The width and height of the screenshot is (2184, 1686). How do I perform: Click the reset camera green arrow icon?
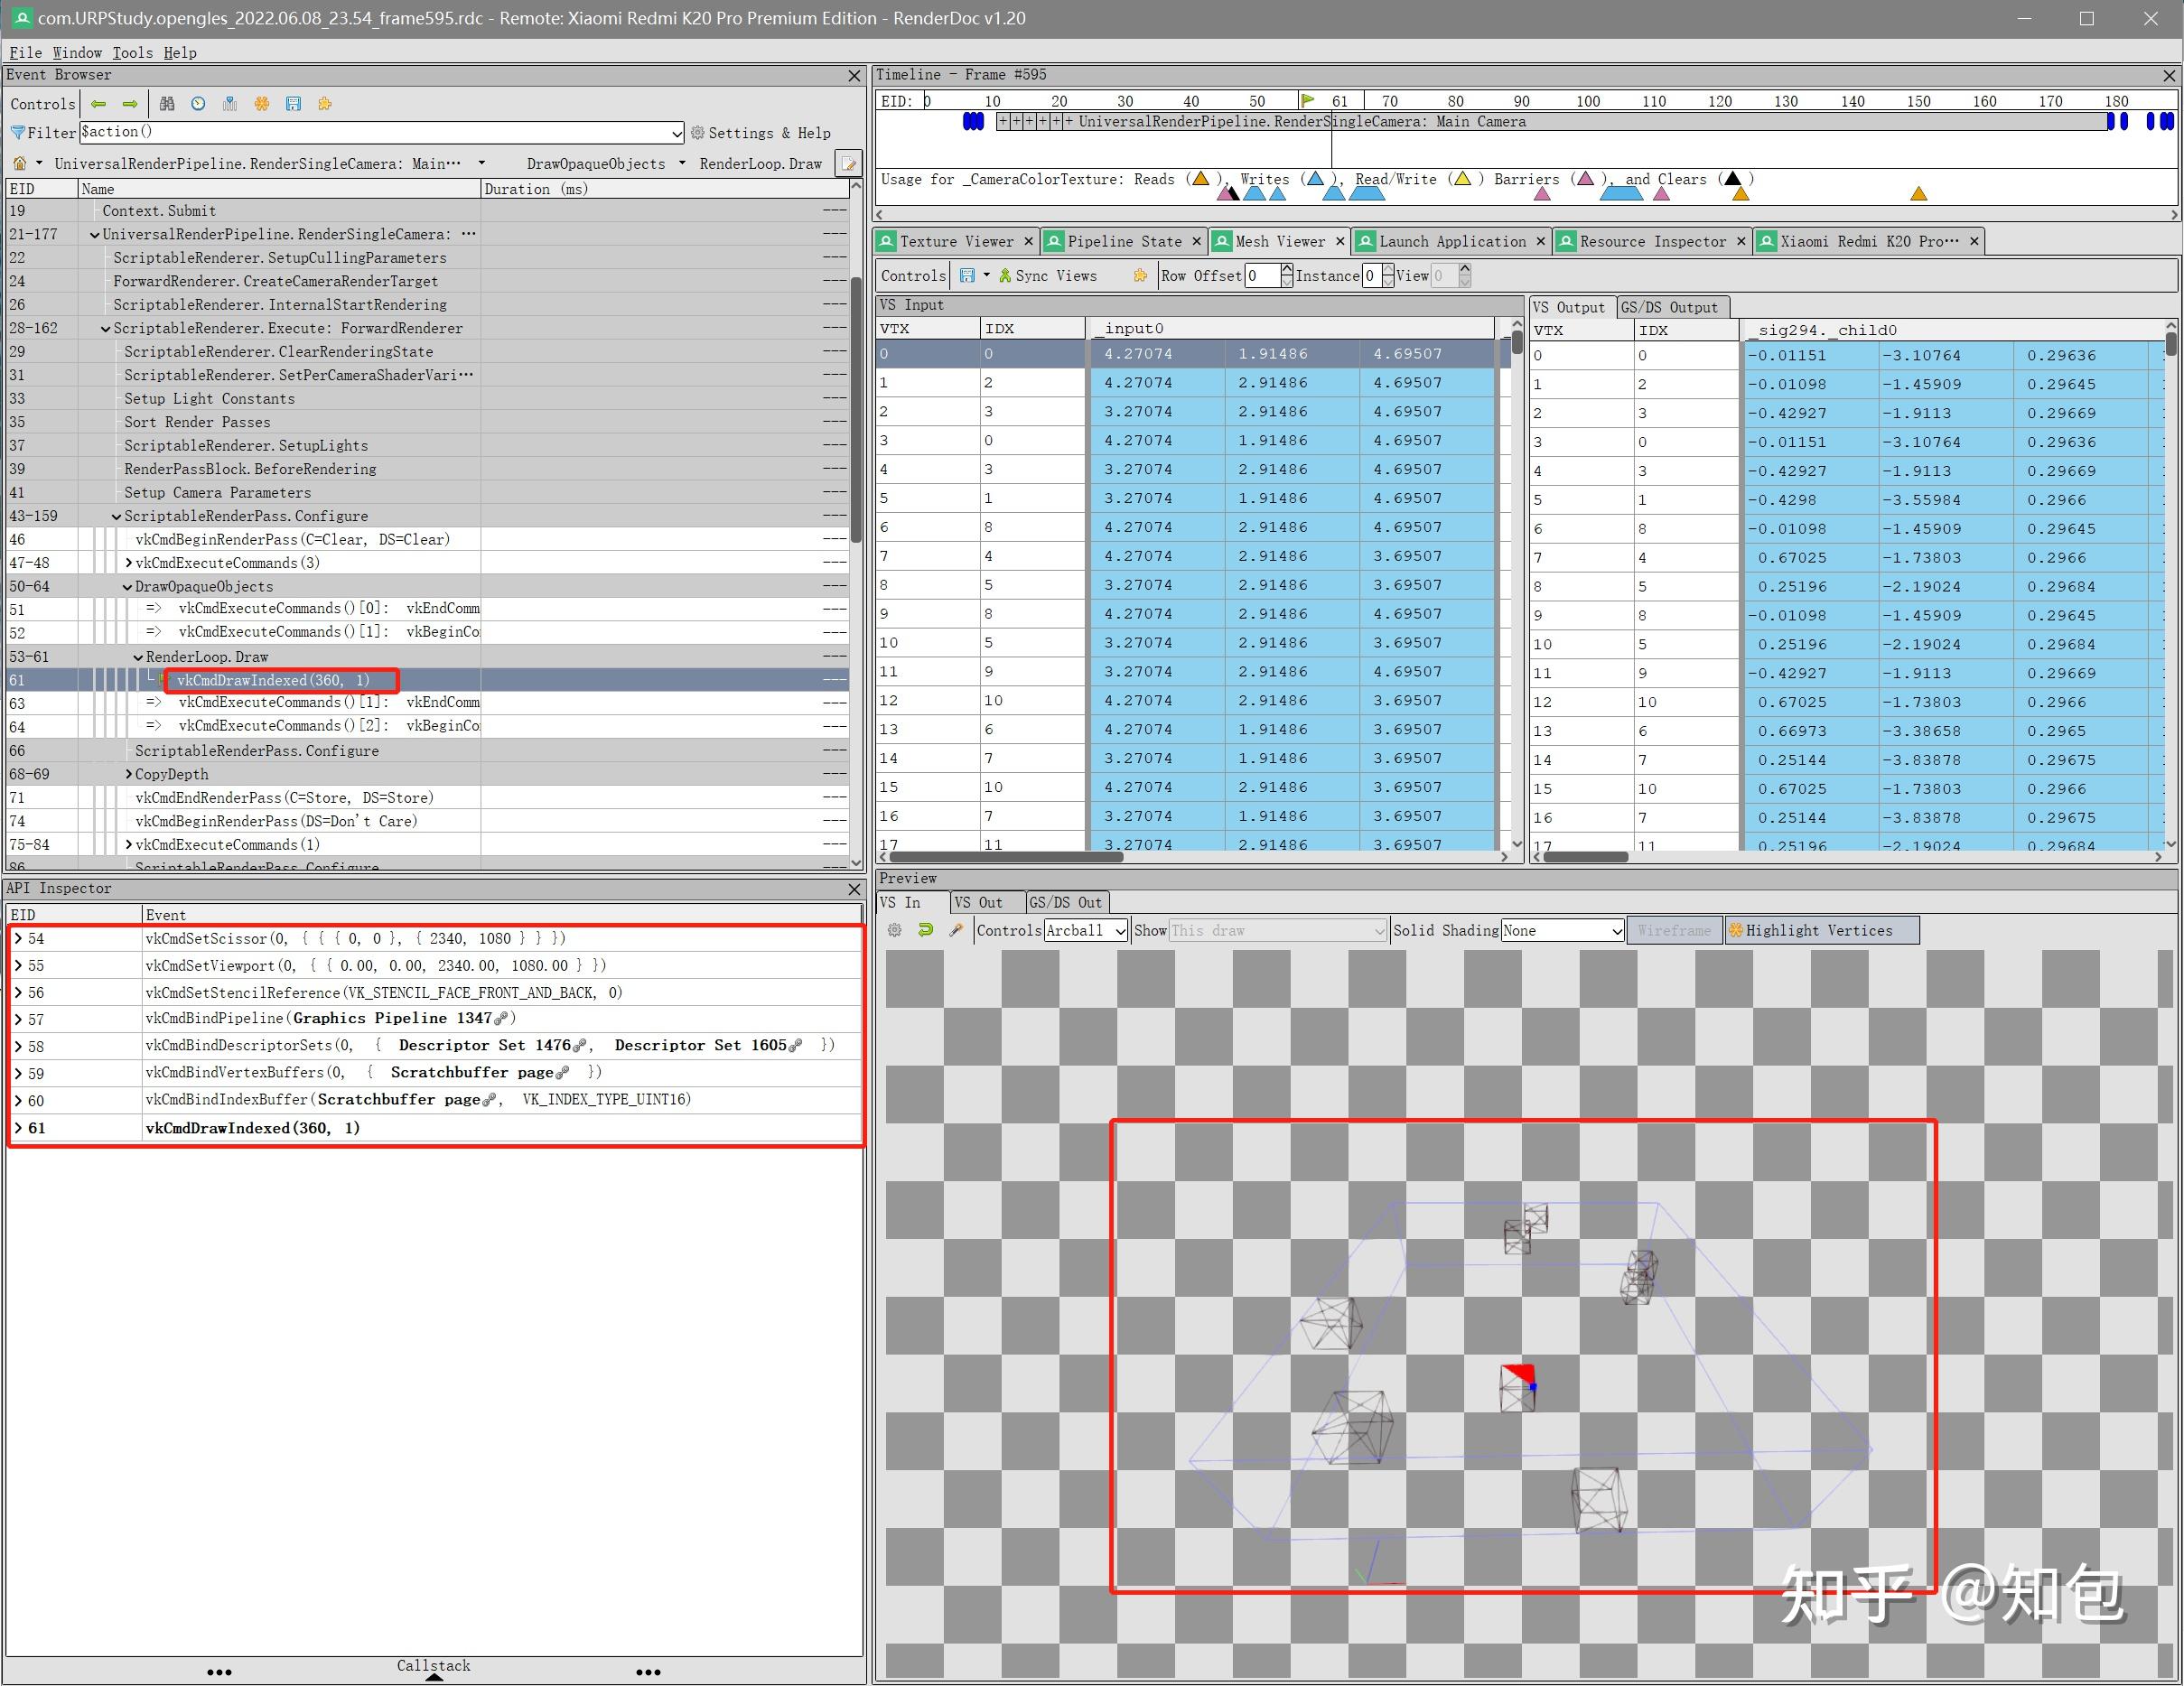(x=925, y=930)
